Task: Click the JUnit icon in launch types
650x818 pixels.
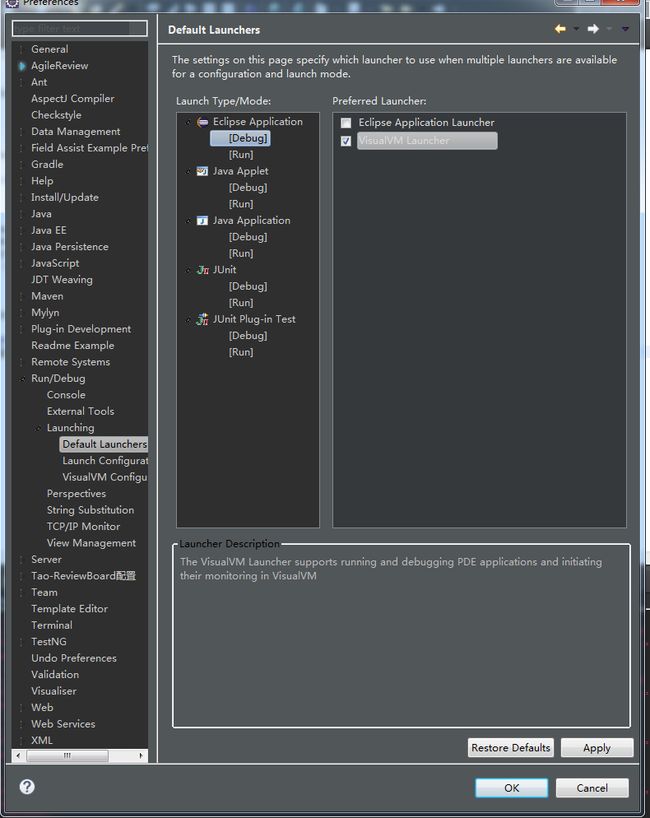Action: (x=202, y=270)
